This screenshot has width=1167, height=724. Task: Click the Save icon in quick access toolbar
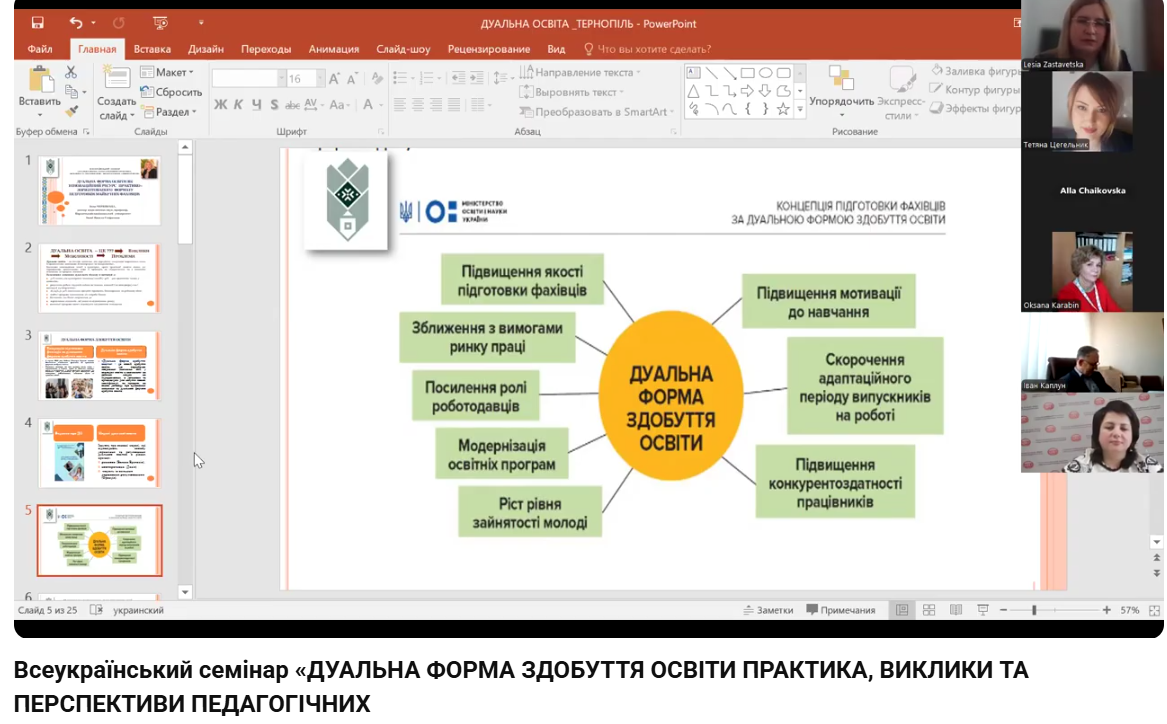37,23
